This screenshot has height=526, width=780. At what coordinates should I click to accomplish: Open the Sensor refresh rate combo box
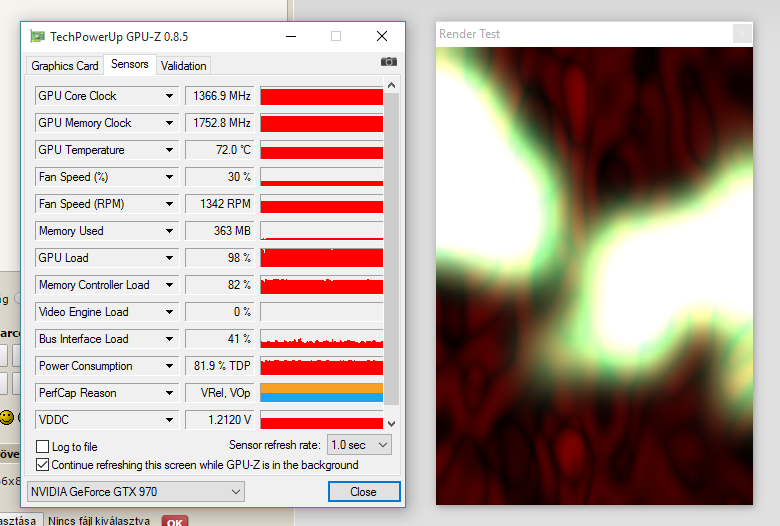[x=359, y=444]
